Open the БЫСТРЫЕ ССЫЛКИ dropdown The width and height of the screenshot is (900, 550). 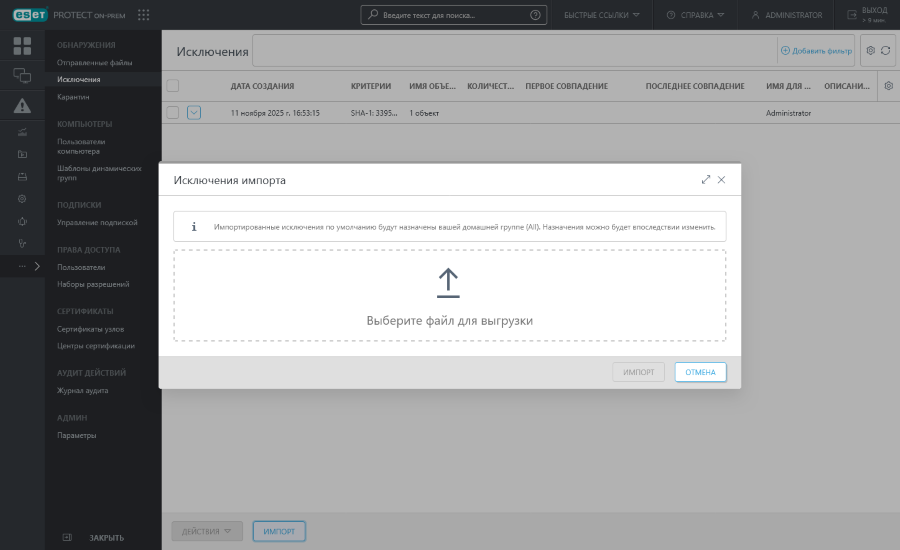point(602,15)
